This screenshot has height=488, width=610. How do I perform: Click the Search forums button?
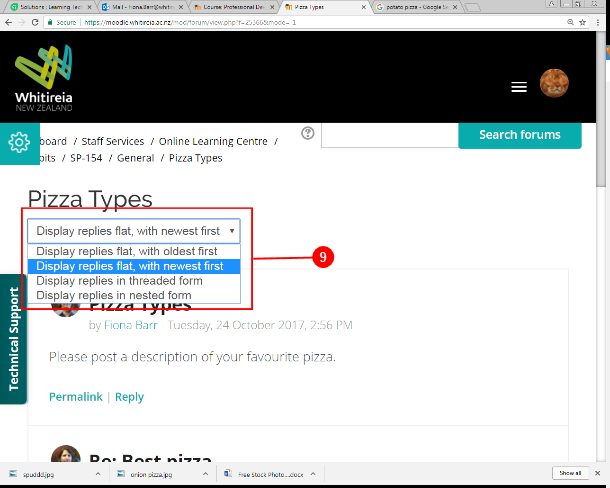520,135
